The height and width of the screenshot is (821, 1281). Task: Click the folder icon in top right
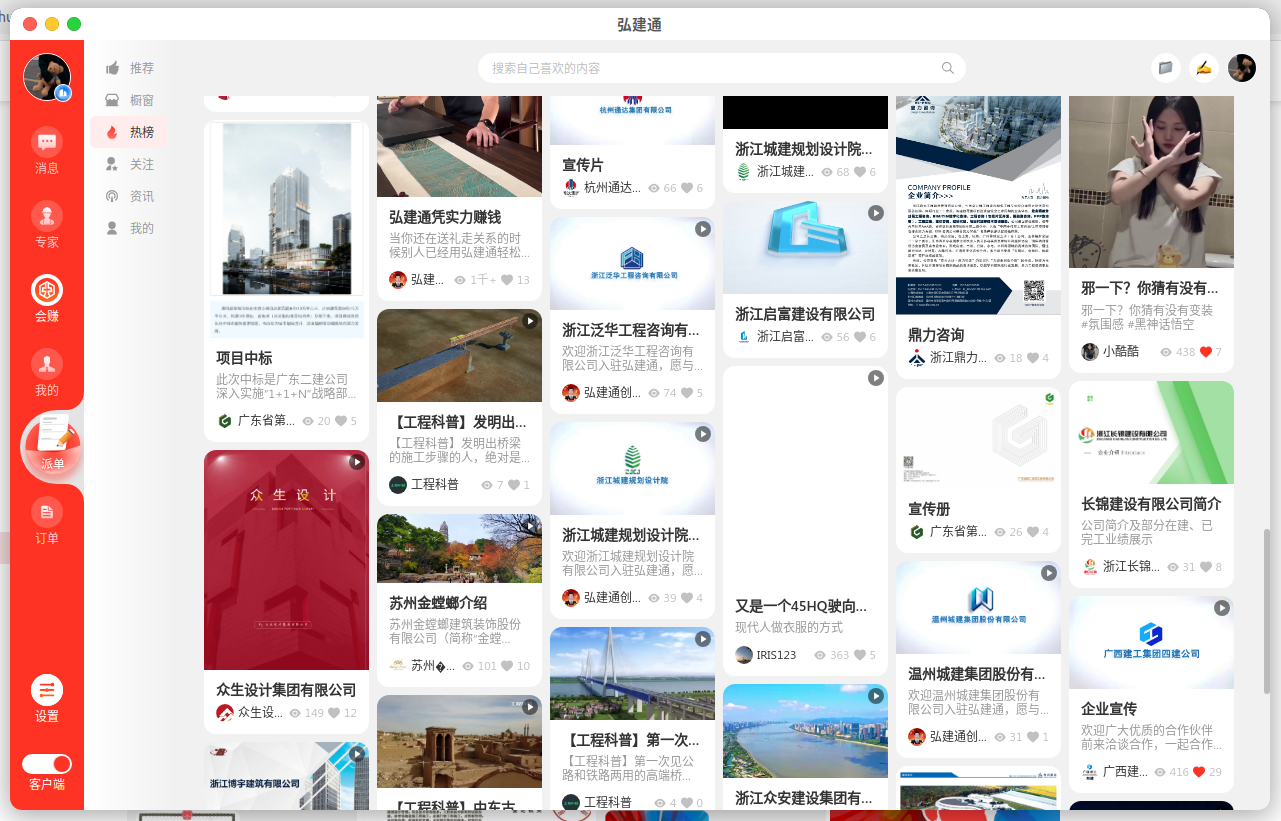(x=1165, y=68)
